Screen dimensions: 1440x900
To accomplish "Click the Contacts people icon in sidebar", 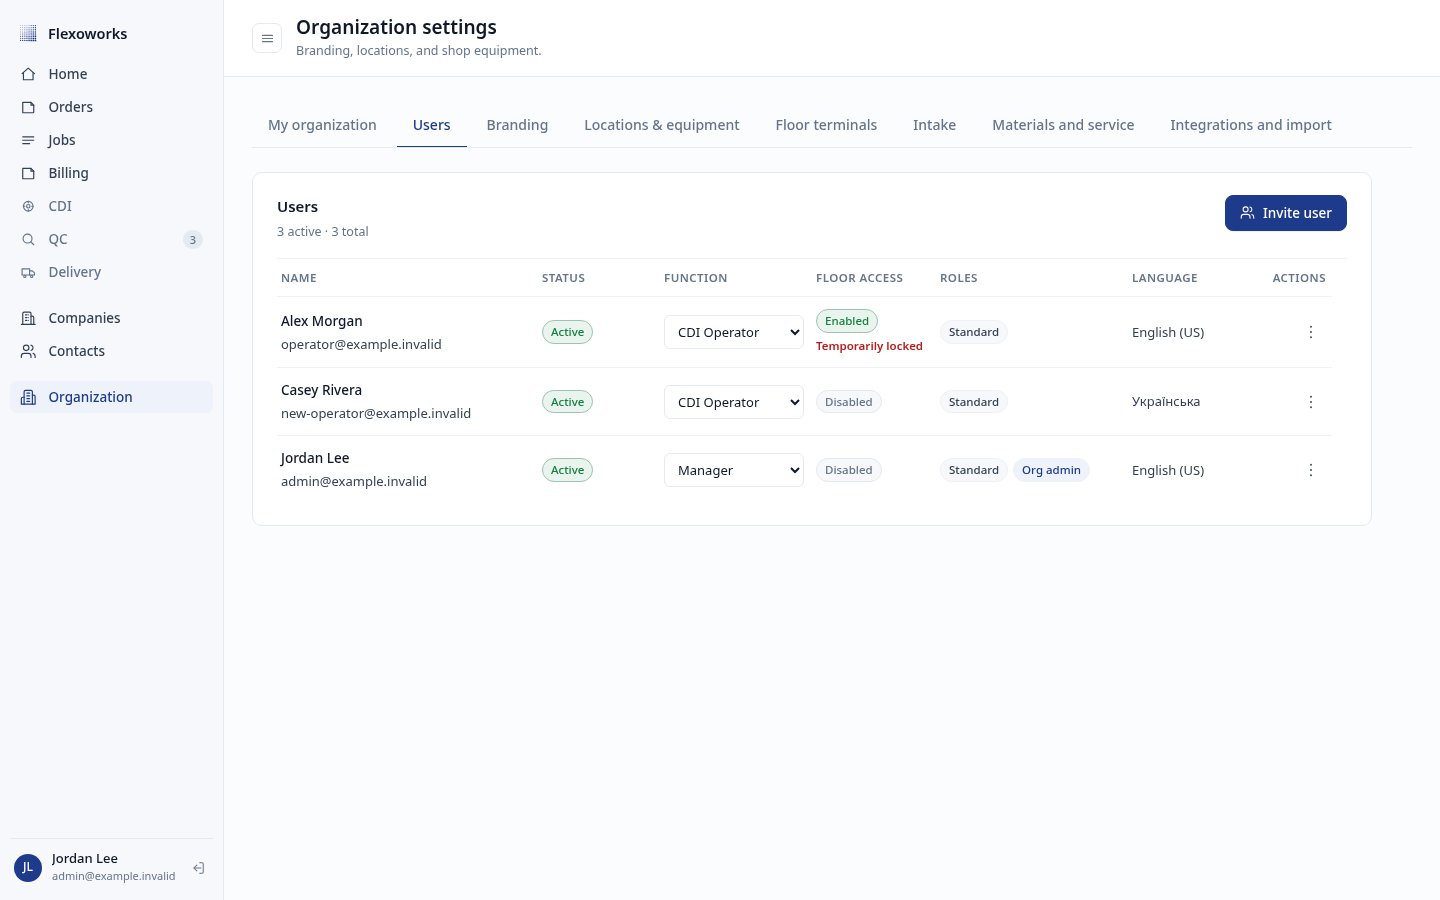I will point(28,351).
